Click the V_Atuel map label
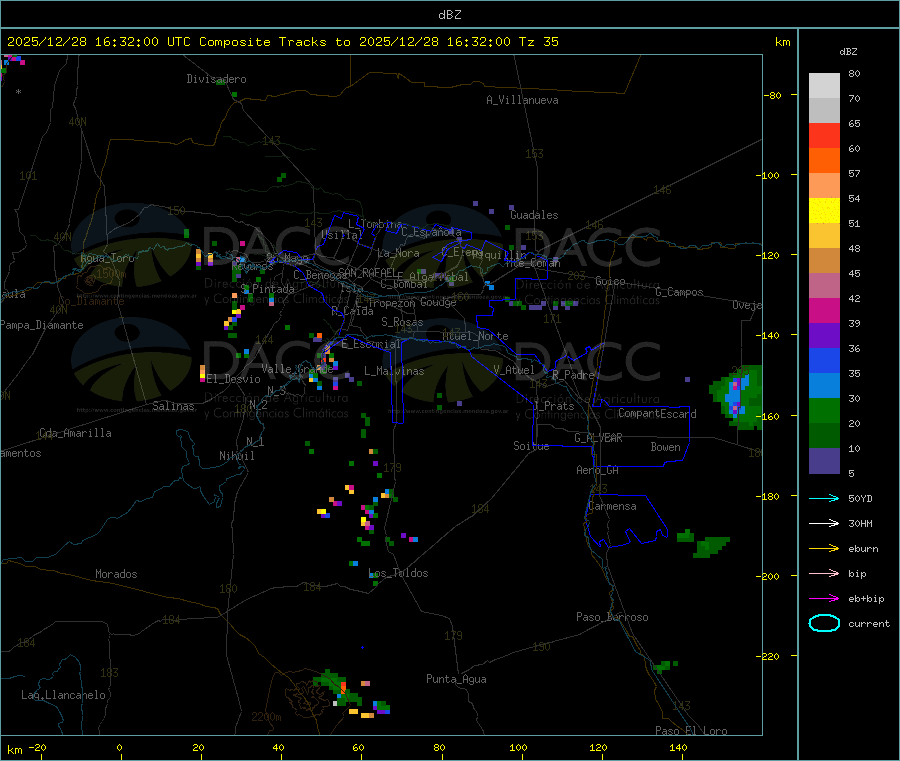 pos(514,370)
